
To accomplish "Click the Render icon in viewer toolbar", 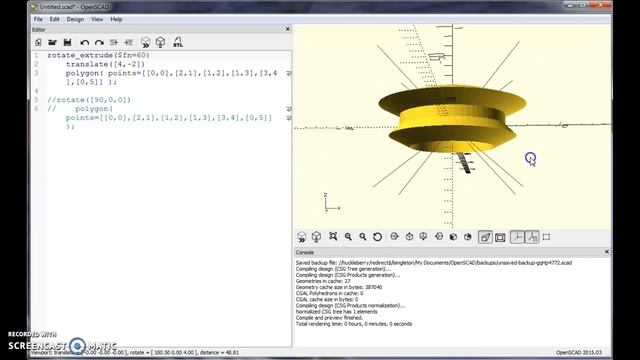I will [316, 237].
